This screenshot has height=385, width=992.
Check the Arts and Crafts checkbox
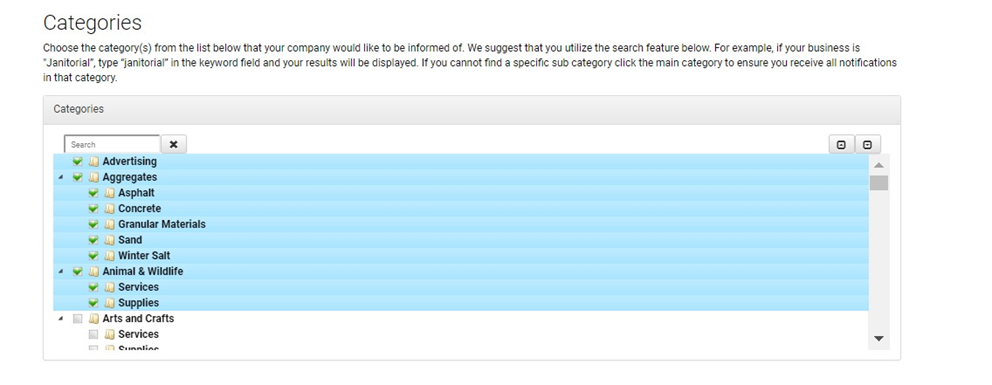tap(78, 319)
